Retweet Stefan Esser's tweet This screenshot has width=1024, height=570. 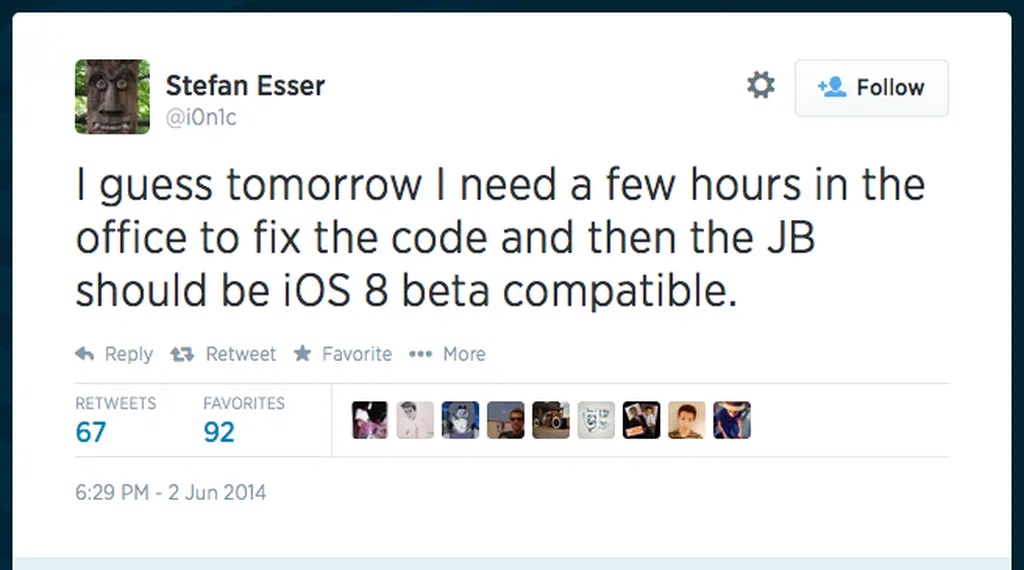[x=223, y=354]
